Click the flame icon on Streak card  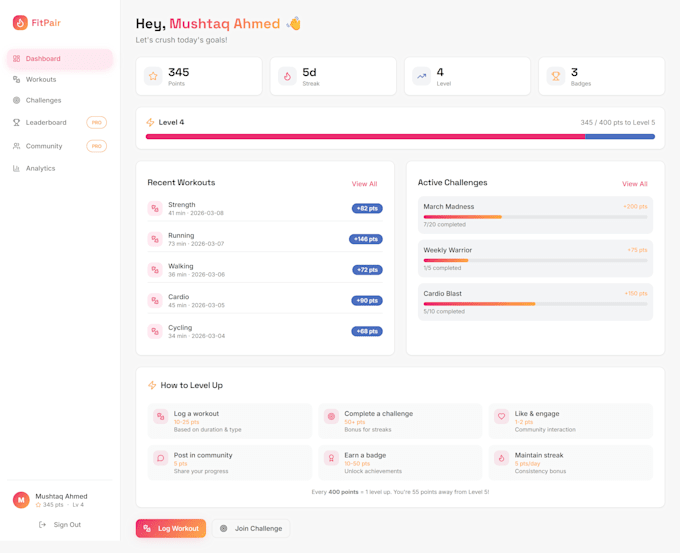[287, 76]
